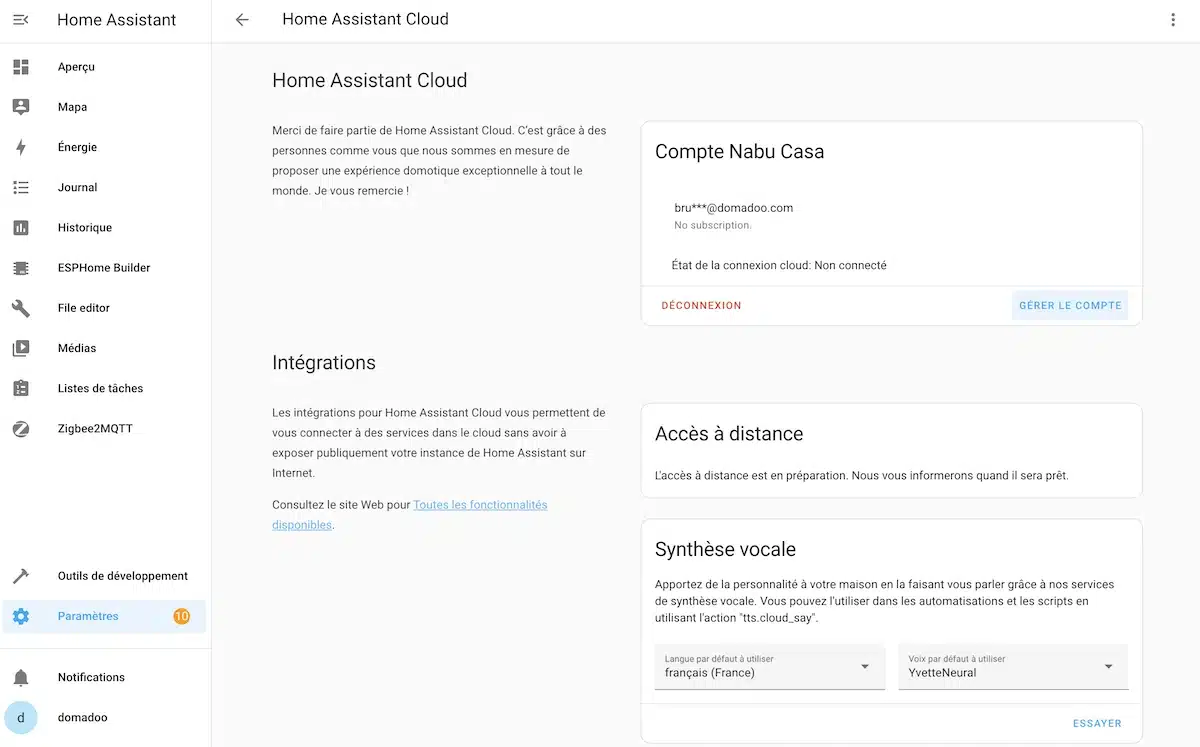Go to the Énergie page
The width and height of the screenshot is (1200, 747).
click(x=105, y=147)
